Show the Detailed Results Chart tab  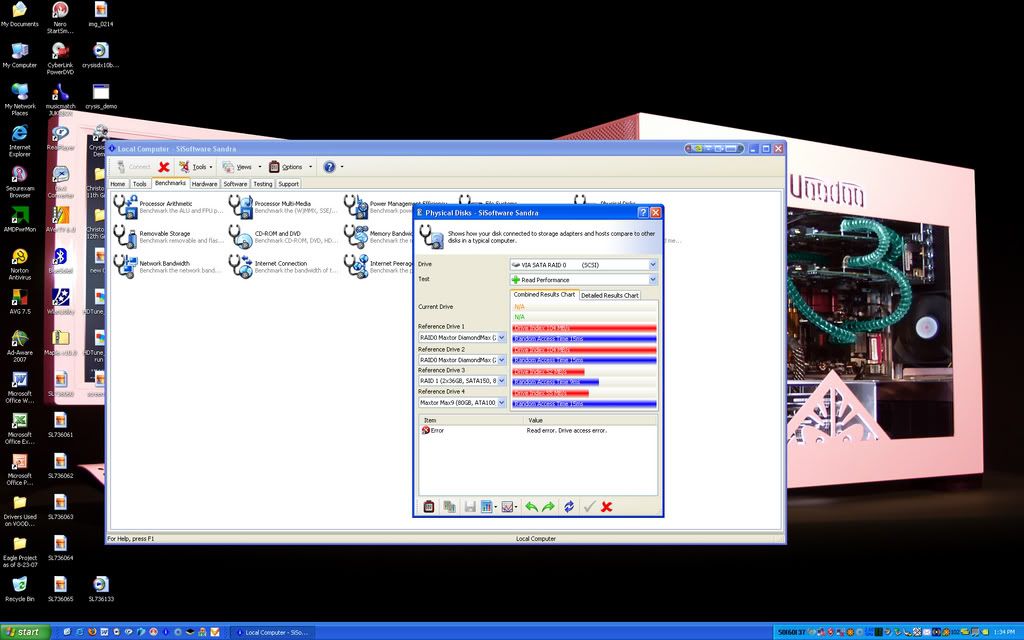tap(610, 295)
